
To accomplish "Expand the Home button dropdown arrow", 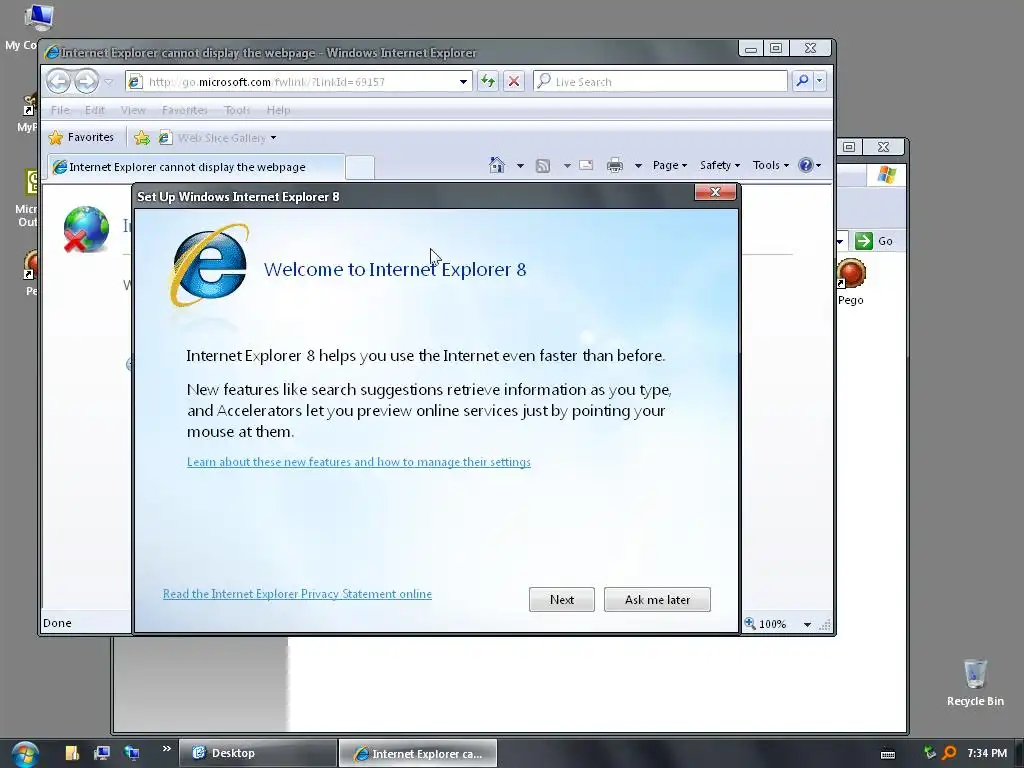I will tap(520, 166).
